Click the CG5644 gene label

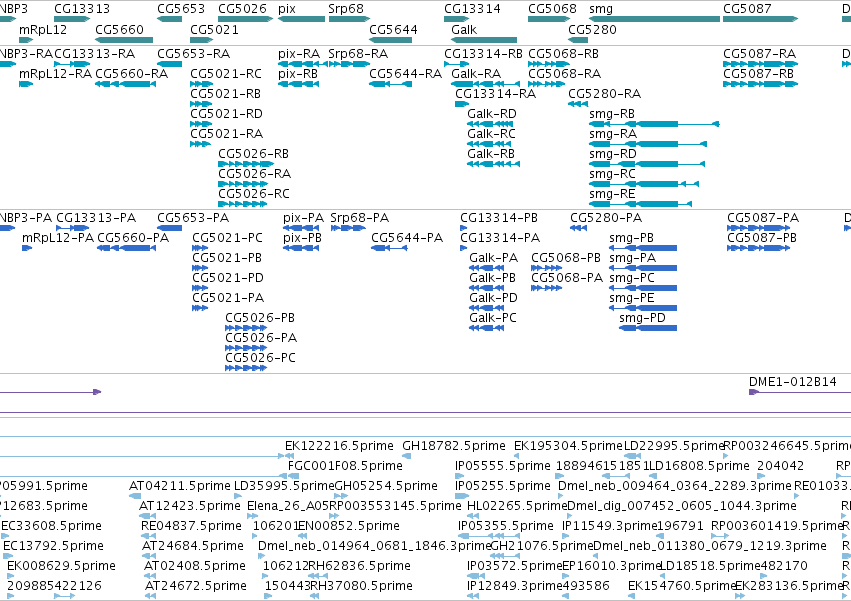[x=393, y=29]
